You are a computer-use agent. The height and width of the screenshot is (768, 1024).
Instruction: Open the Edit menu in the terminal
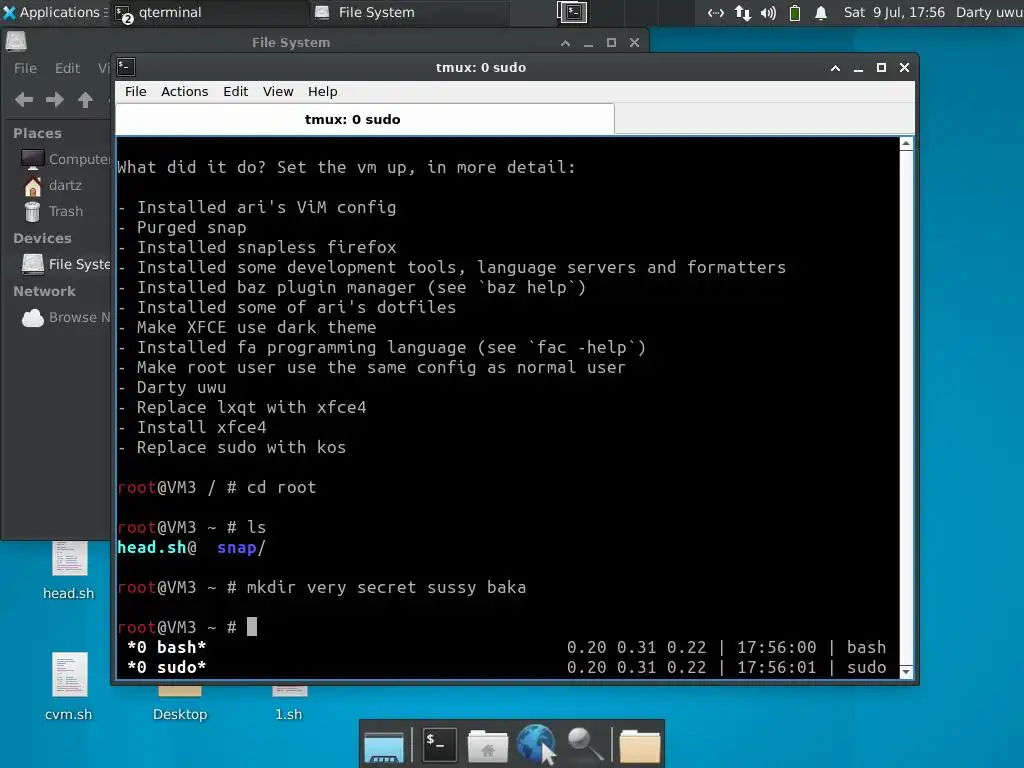pos(235,91)
